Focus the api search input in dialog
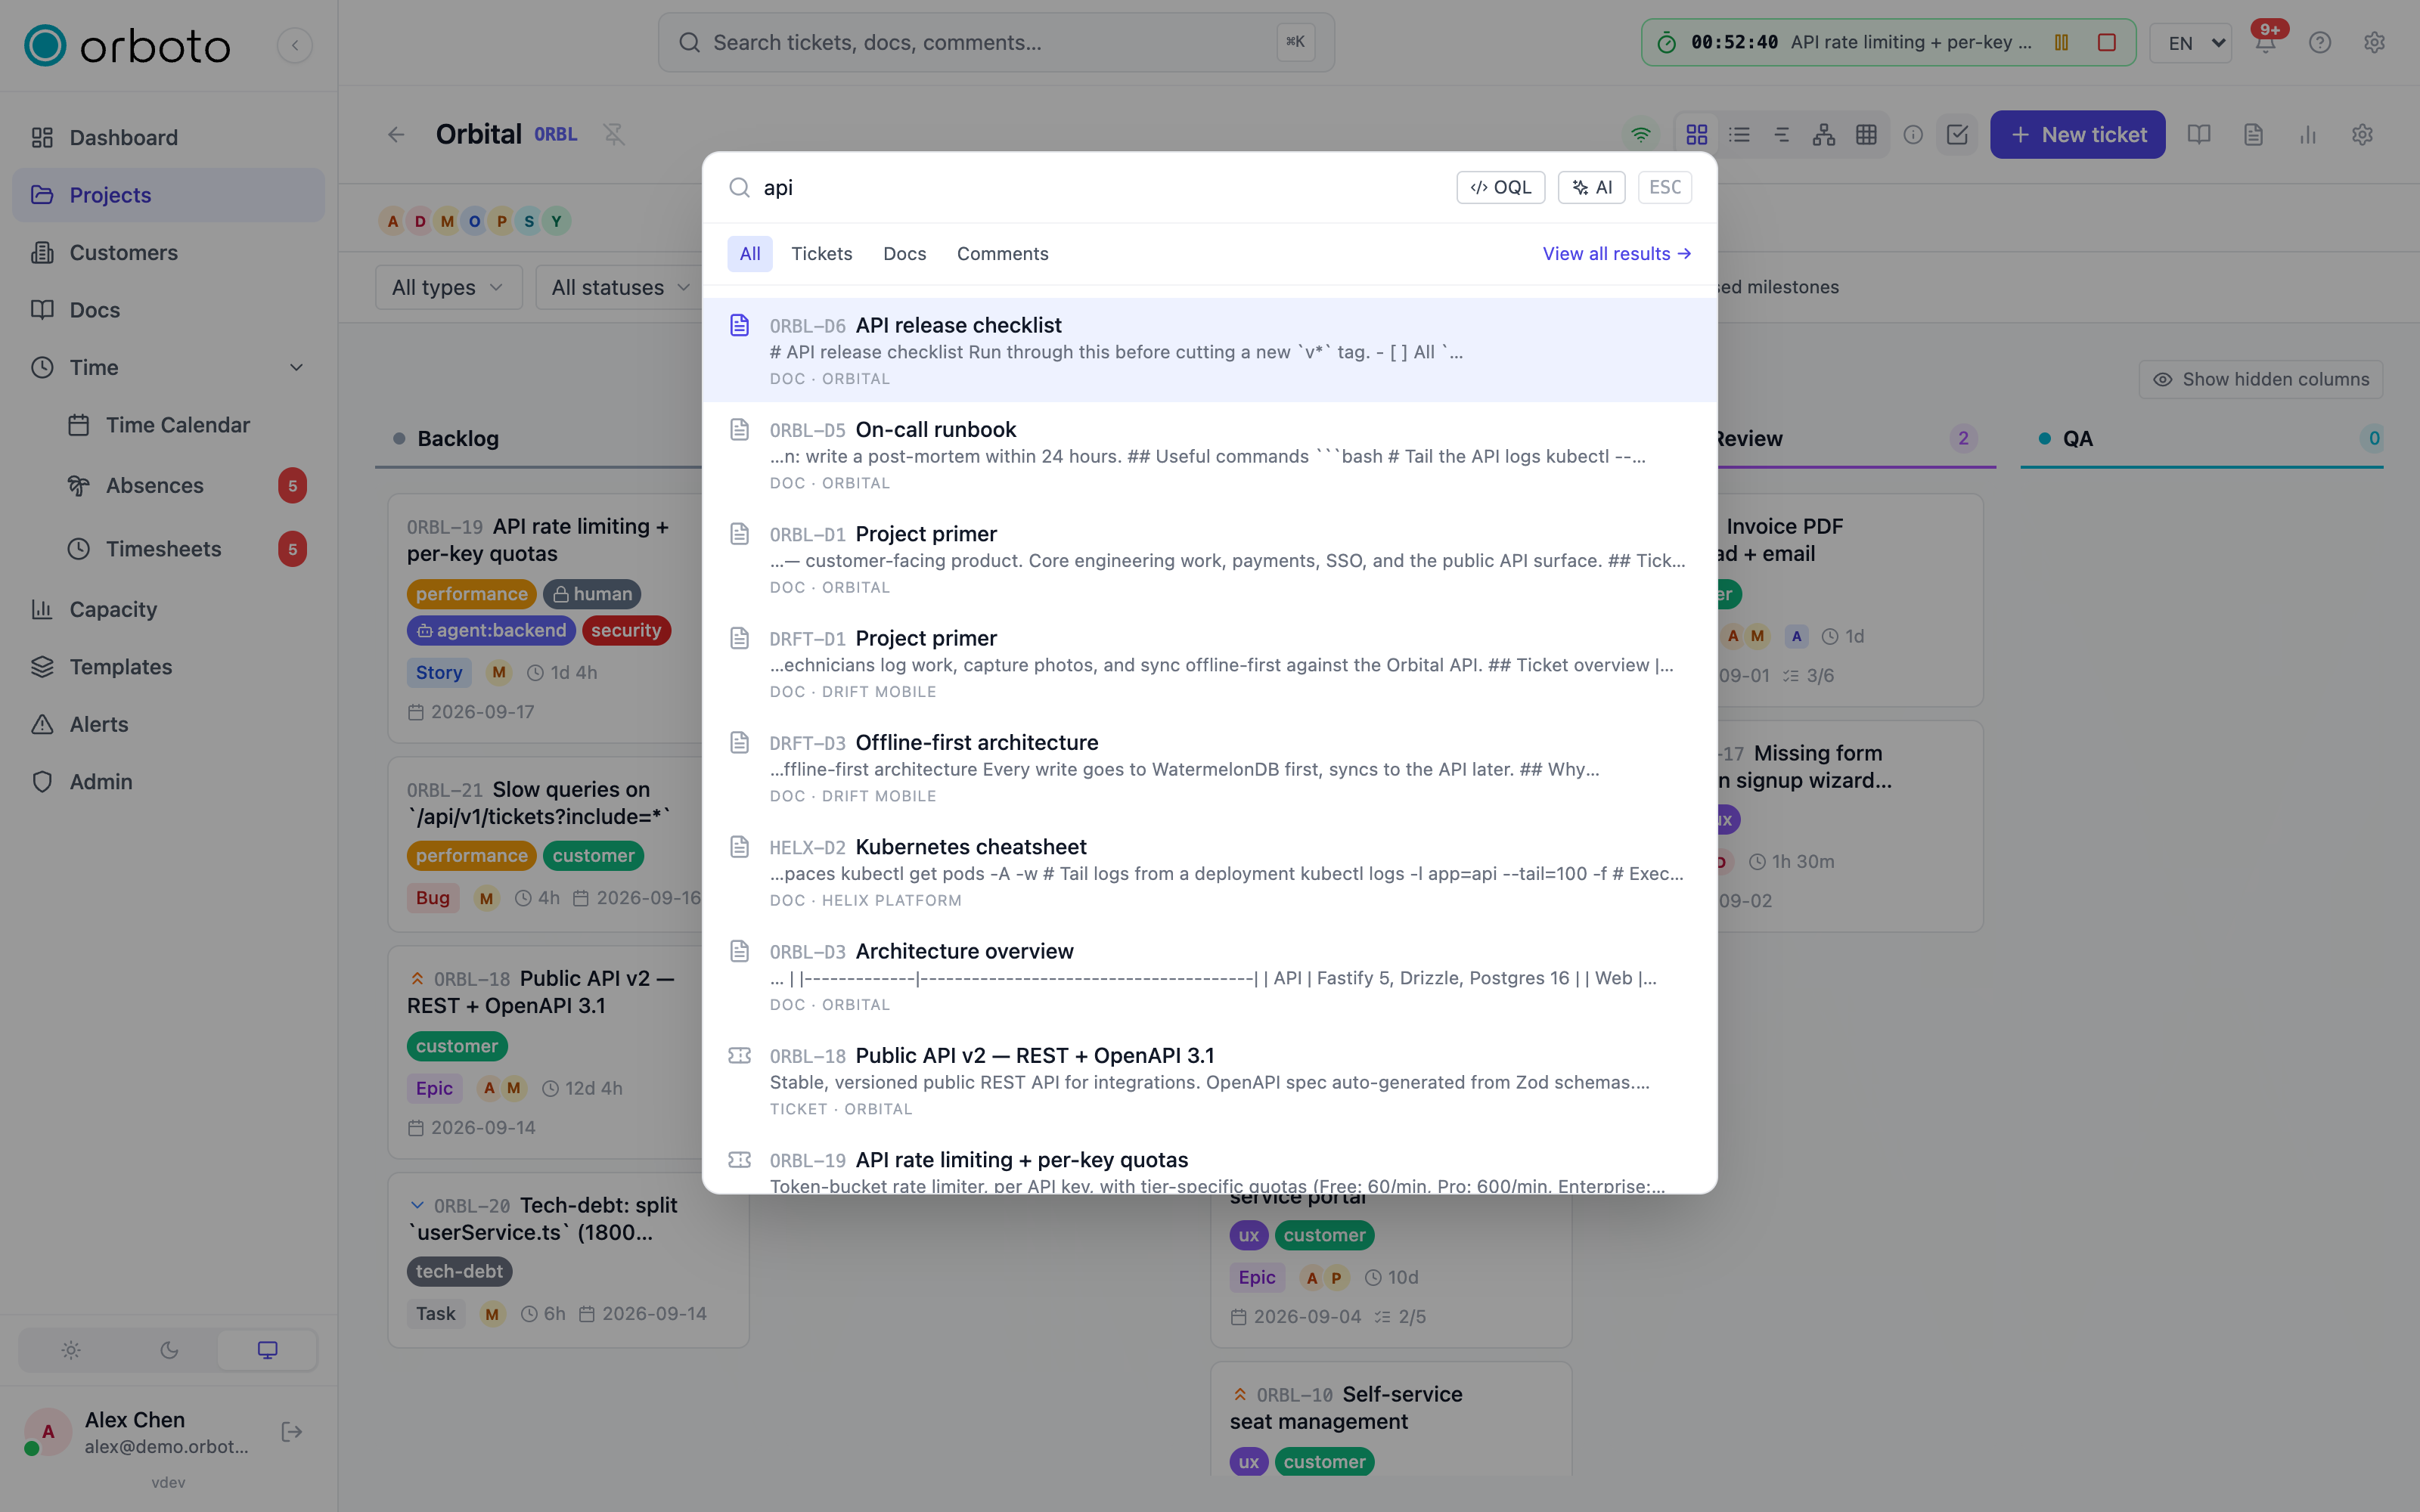2420x1512 pixels. tap(1100, 187)
